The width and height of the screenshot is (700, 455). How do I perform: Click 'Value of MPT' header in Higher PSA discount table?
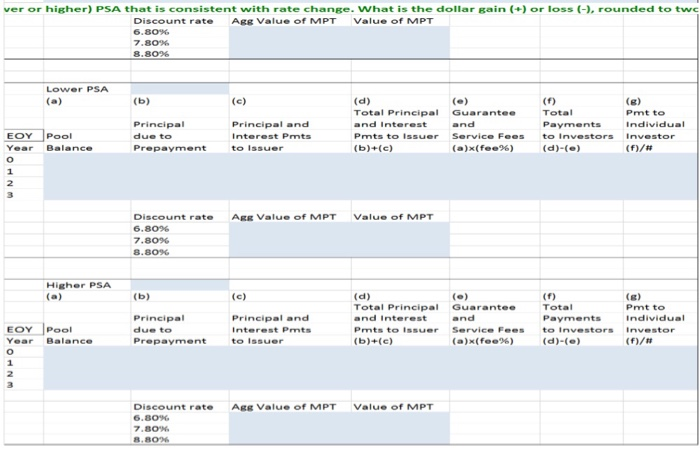point(393,407)
